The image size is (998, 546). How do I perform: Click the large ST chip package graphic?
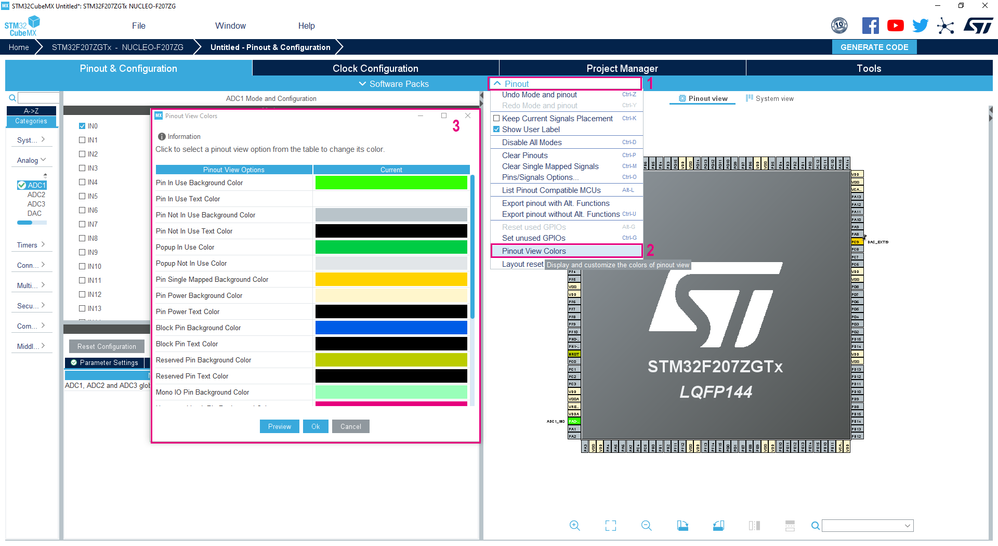coord(716,305)
